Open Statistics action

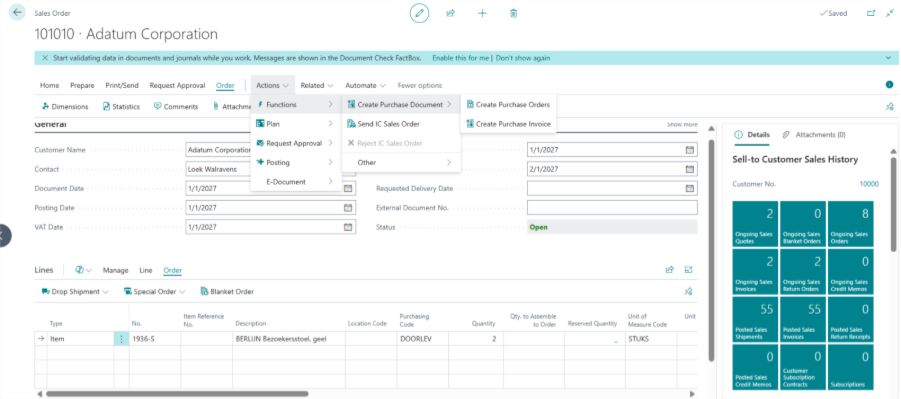coord(121,106)
